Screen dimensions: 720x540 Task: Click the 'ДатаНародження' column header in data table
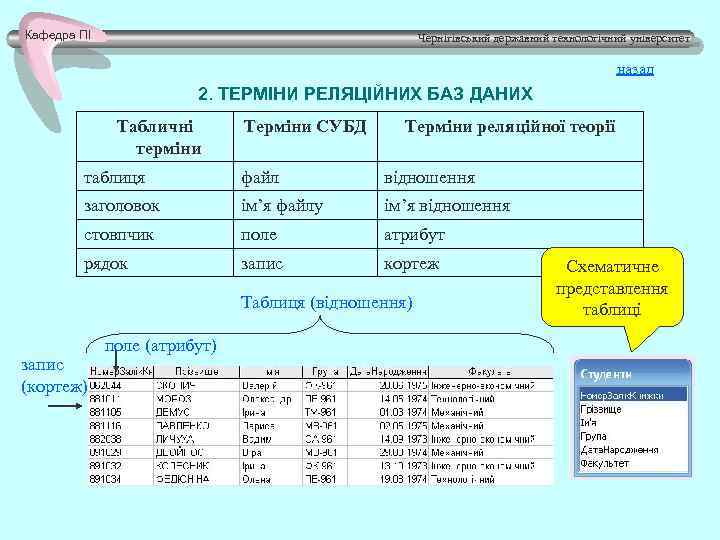388,371
